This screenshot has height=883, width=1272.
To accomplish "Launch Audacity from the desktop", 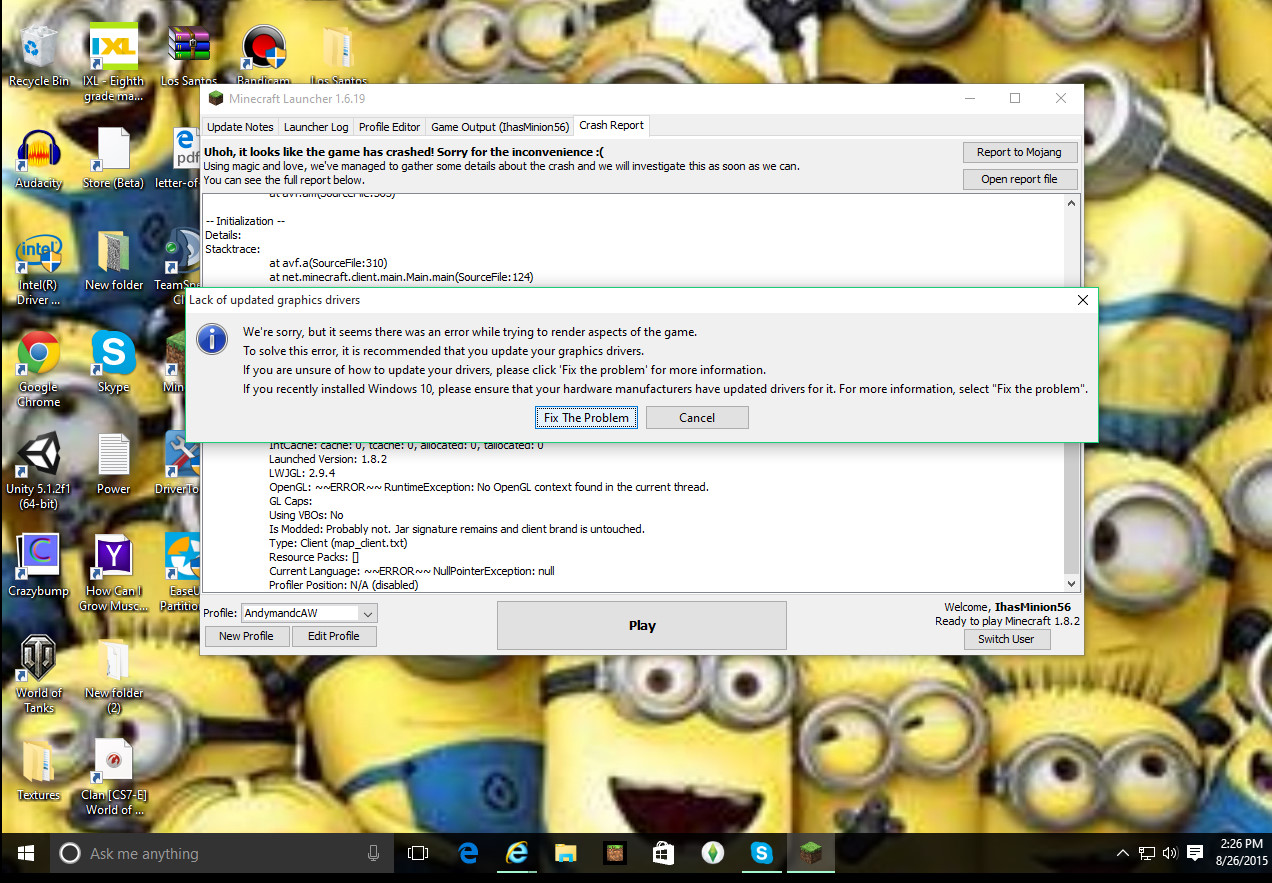I will click(x=39, y=158).
